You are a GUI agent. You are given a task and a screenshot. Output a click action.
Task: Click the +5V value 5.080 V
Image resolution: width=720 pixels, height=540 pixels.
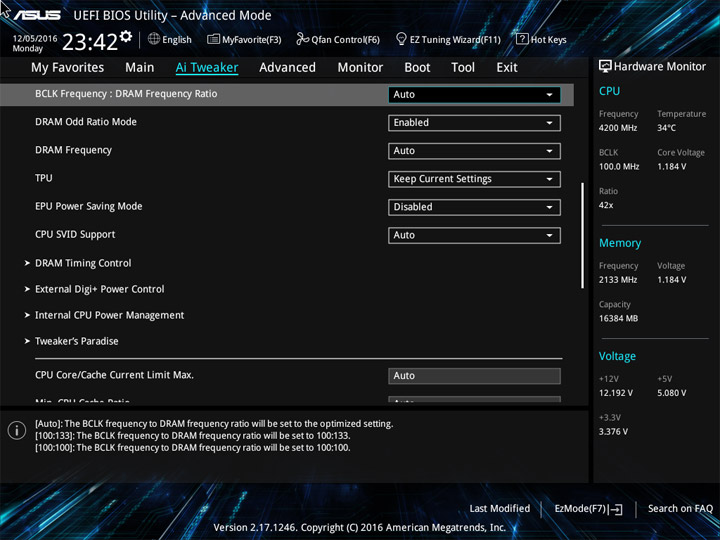(x=672, y=393)
